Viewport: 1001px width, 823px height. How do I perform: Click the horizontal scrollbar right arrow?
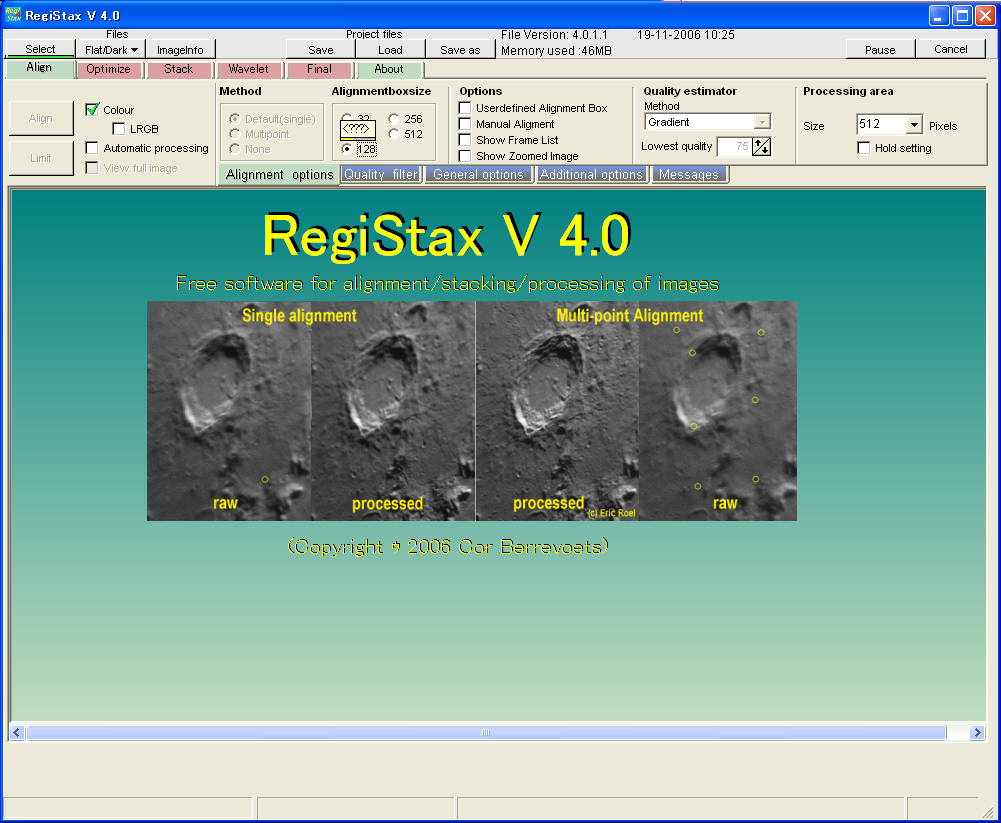[x=979, y=733]
